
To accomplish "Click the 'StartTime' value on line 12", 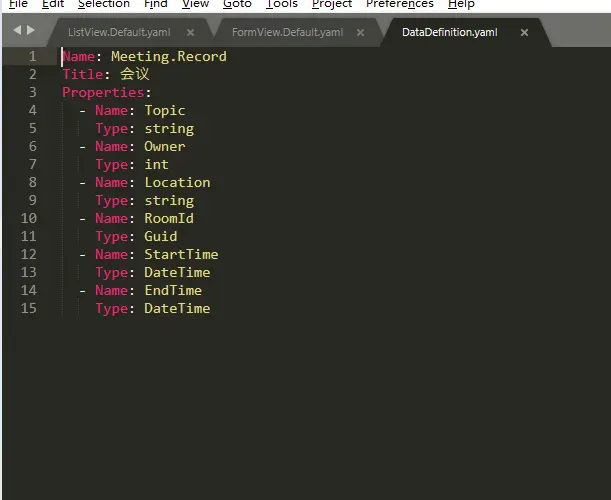I will (x=181, y=254).
